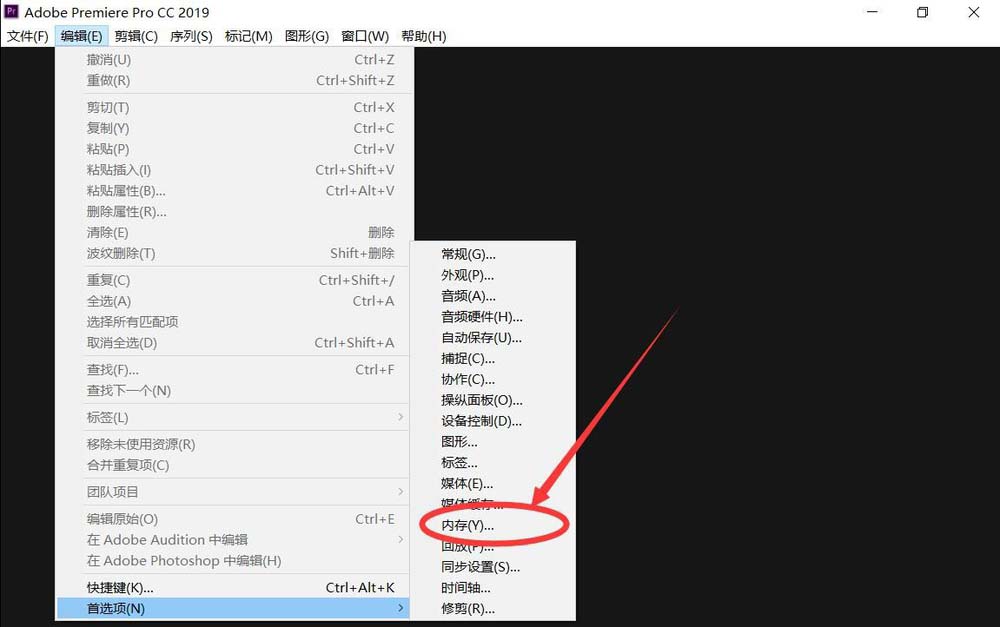Screen dimensions: 1000x627
Task: Open 自动保存(U)... preferences
Action: 492,337
